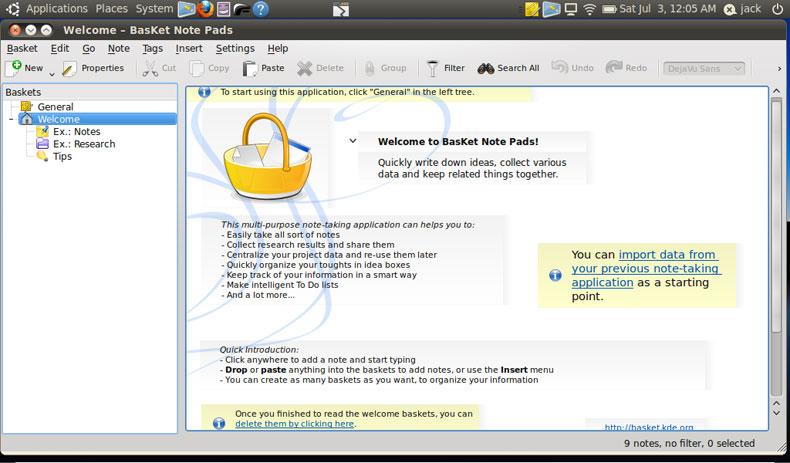The width and height of the screenshot is (790, 463).
Task: Open the Places menu in top panel
Action: [112, 9]
